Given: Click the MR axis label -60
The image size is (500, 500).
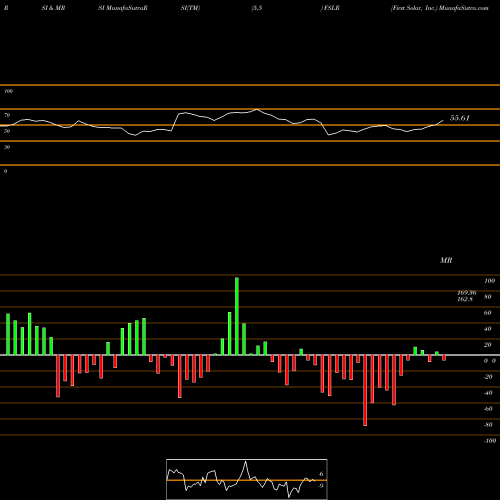Looking at the screenshot, I should 488,409.
